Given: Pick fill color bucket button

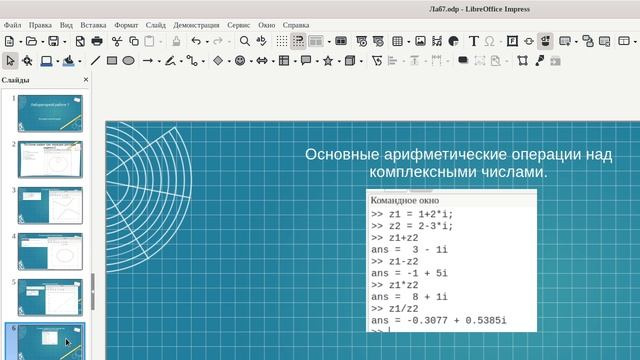Looking at the screenshot, I should 69,61.
